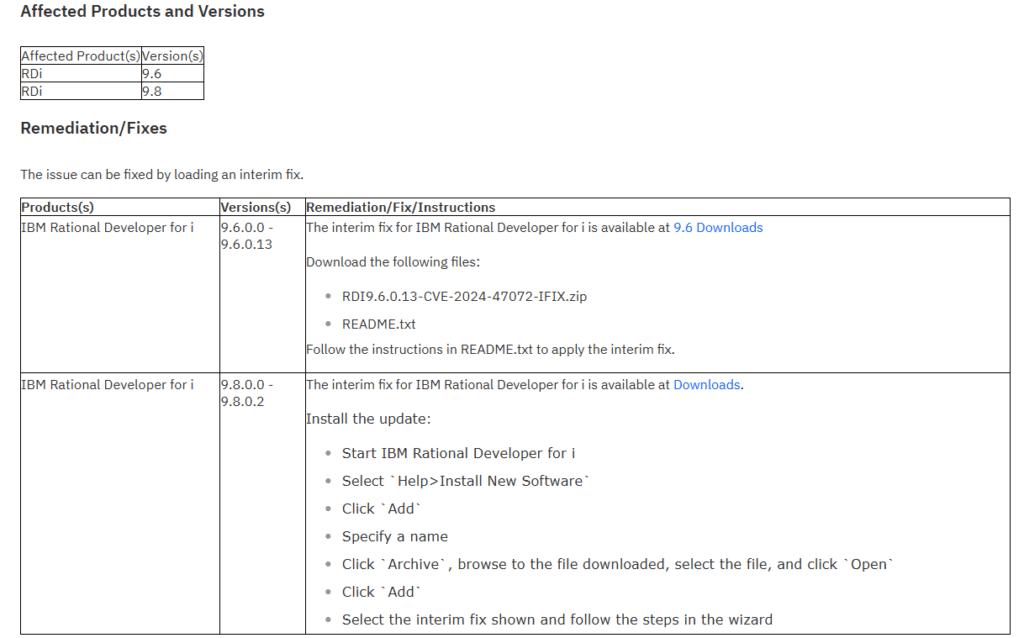Click the line "Follow the instructions in README.txt to apply"
1024x638 pixels.
pyautogui.click(x=490, y=349)
